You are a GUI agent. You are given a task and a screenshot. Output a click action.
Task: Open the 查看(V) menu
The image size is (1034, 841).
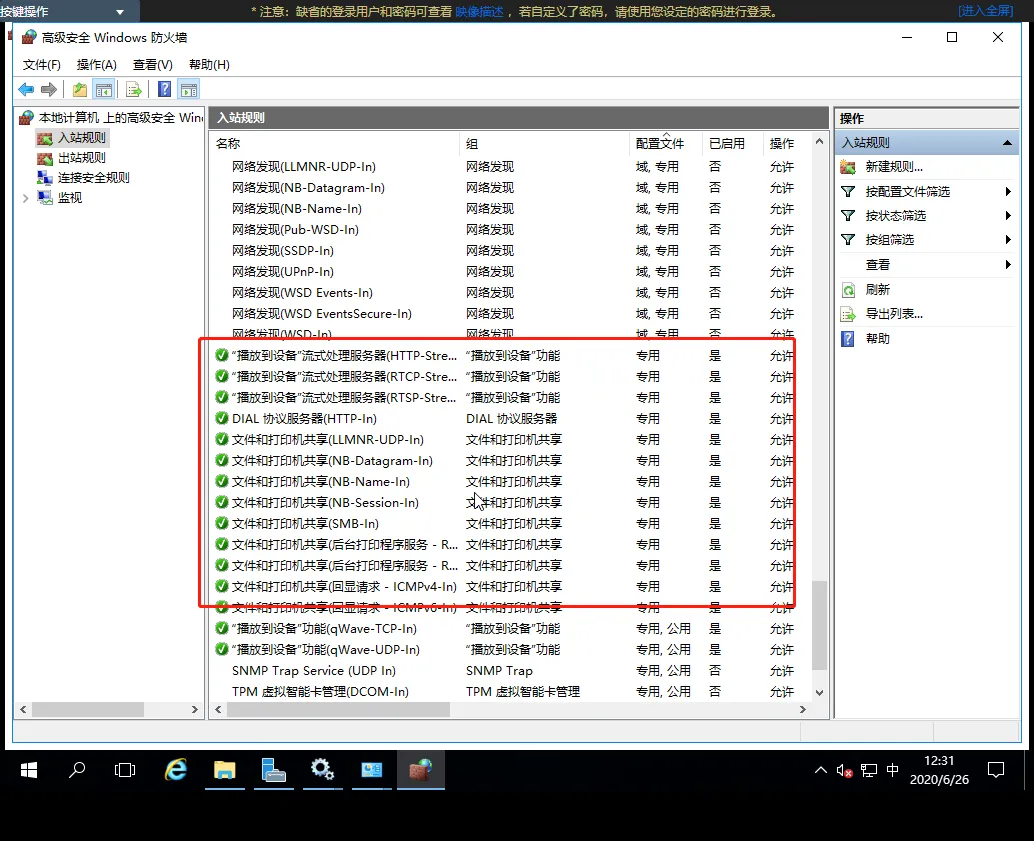(x=152, y=65)
